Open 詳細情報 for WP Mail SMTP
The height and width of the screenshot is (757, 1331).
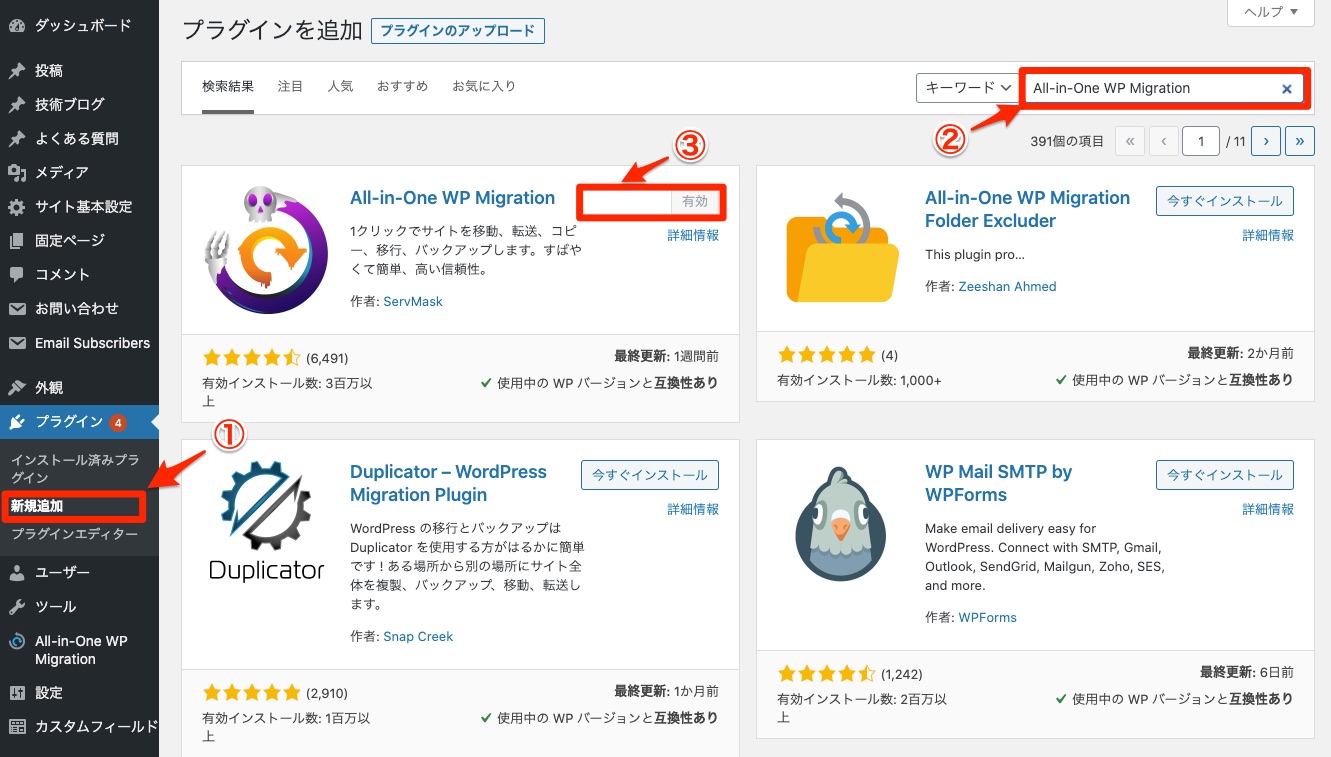click(x=1268, y=510)
